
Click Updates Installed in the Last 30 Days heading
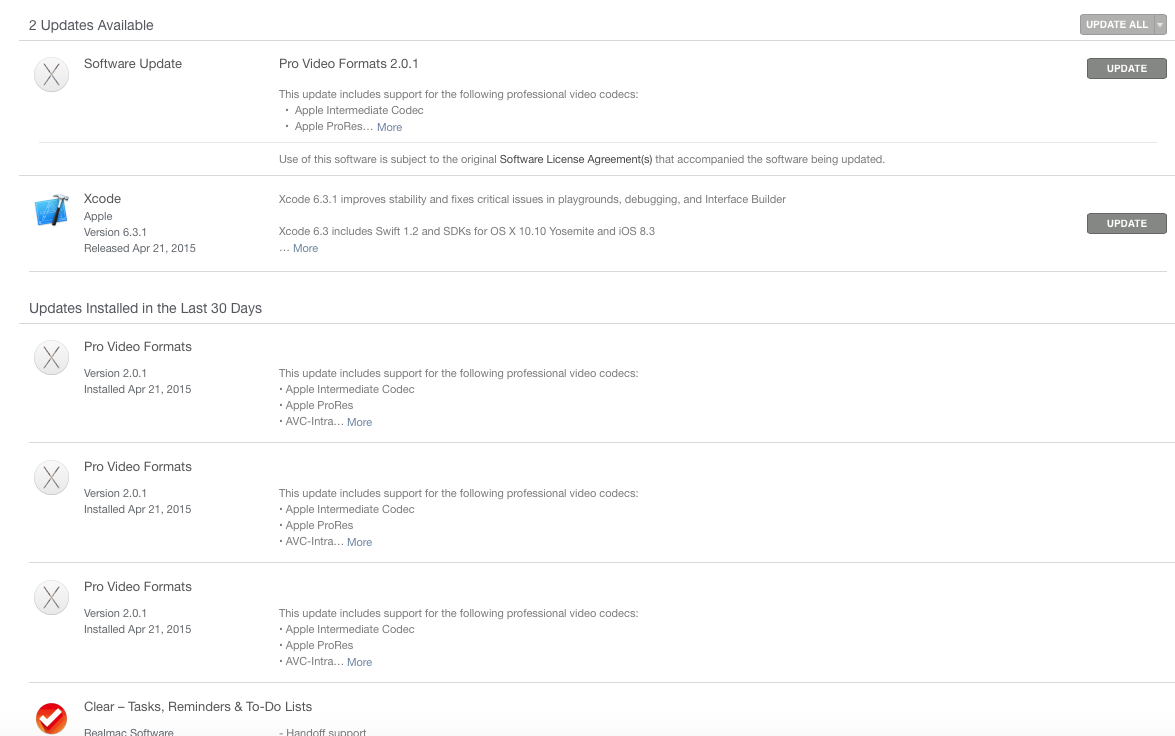point(145,309)
